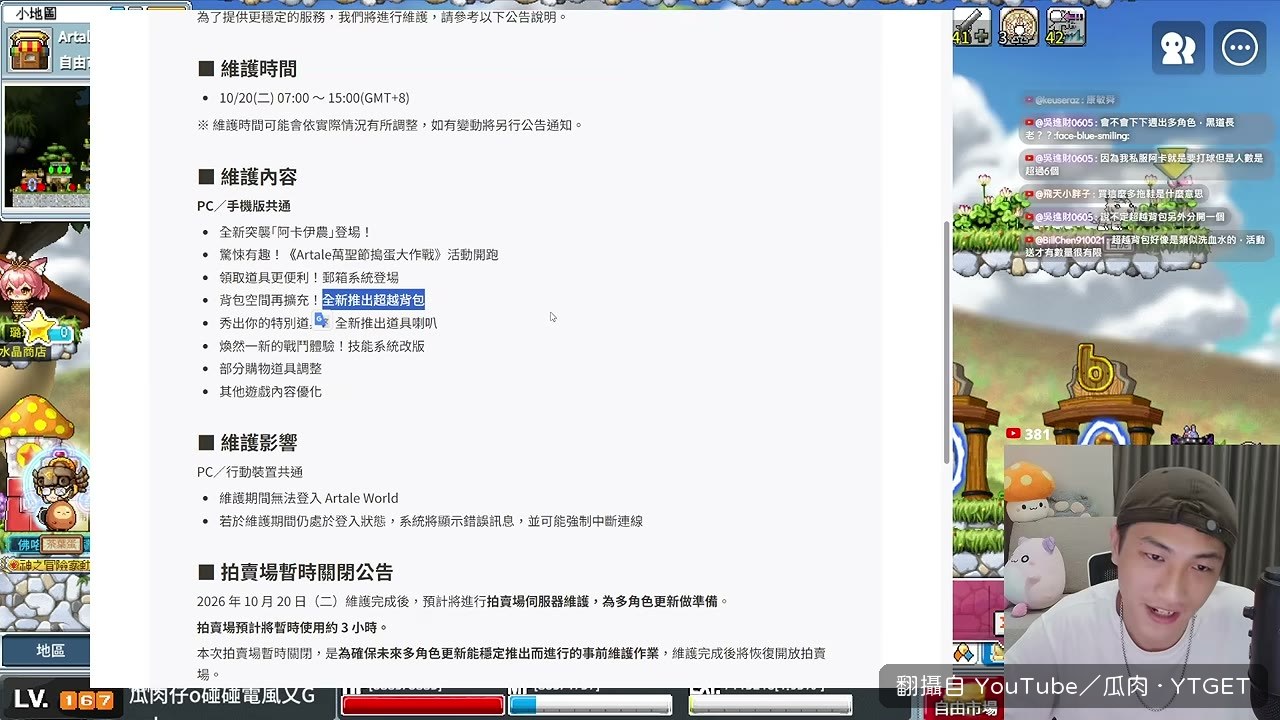Click the webpage vertical scrollbar thumb
The height and width of the screenshot is (720, 1280).
tap(946, 341)
